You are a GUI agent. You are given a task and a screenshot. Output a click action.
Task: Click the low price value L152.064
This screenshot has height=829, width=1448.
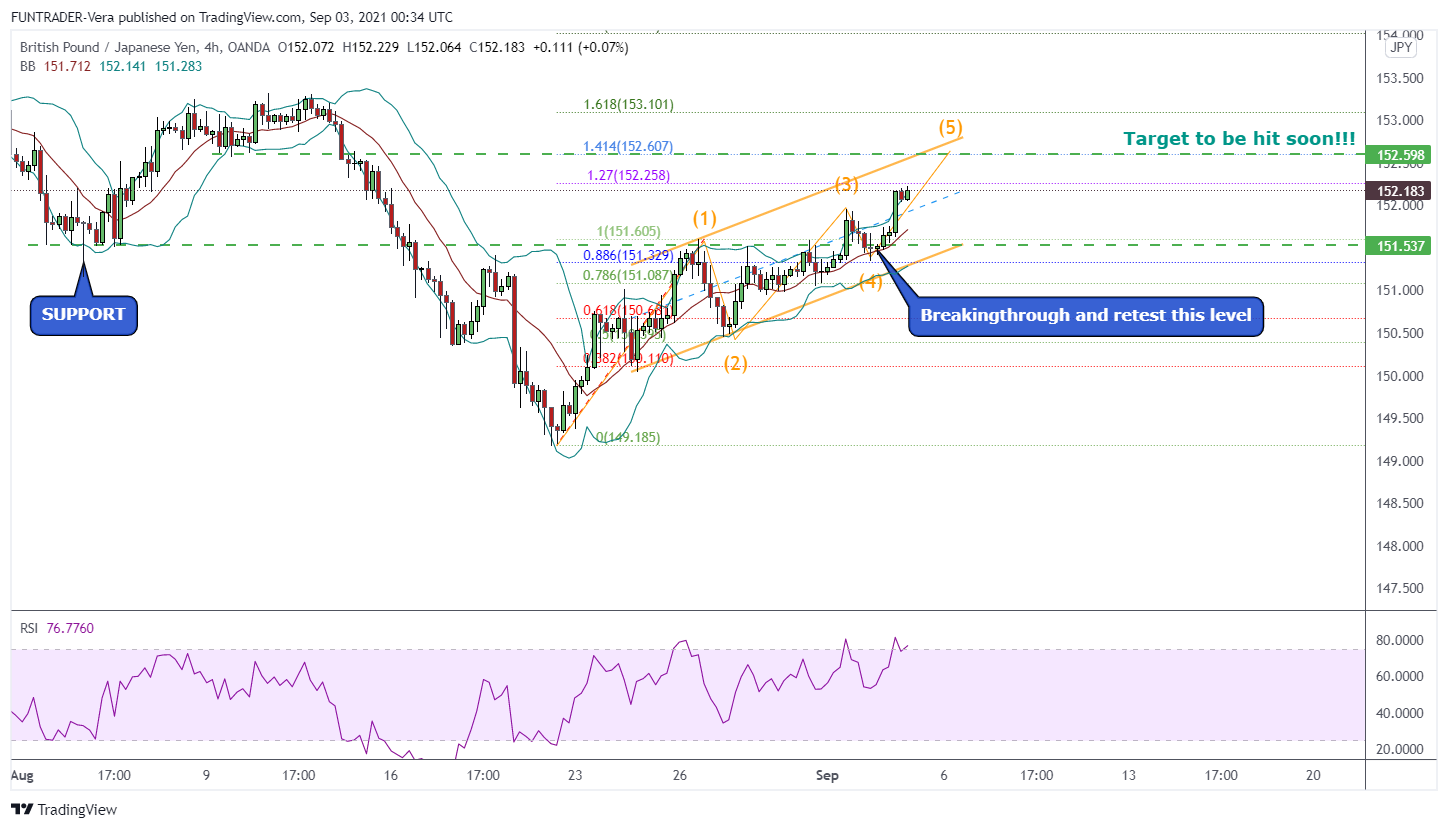click(x=436, y=47)
